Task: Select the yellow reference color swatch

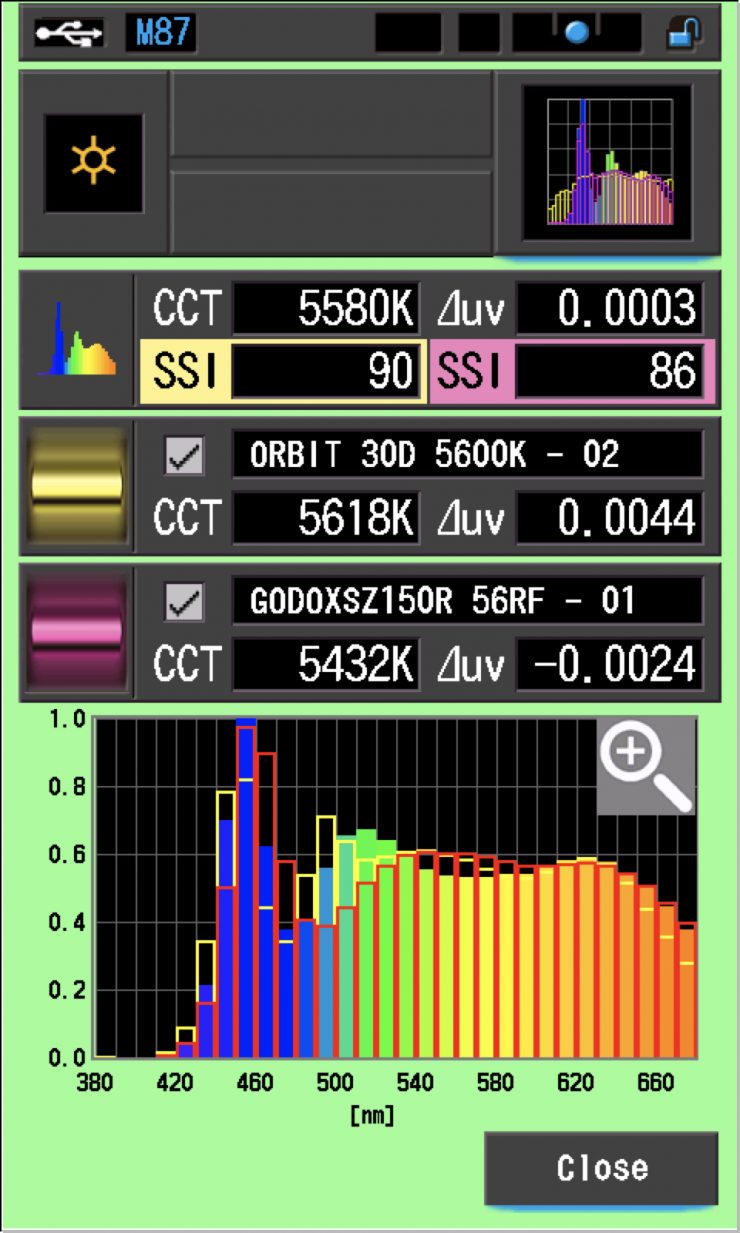Action: pos(77,486)
